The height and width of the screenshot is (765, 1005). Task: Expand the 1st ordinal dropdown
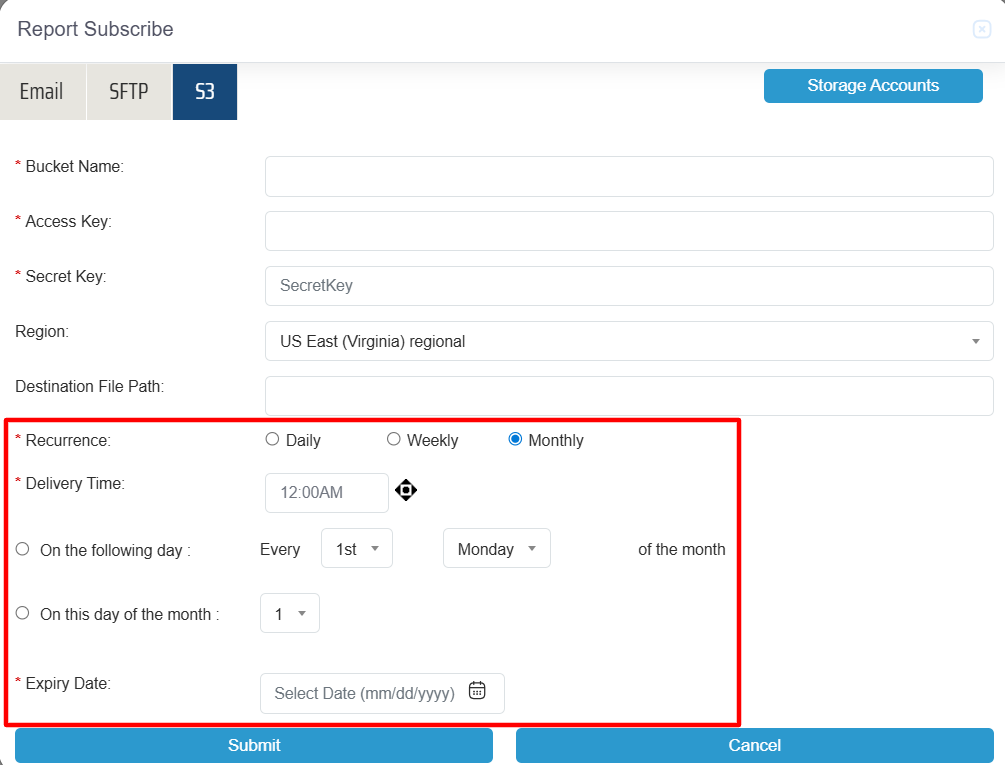click(356, 549)
